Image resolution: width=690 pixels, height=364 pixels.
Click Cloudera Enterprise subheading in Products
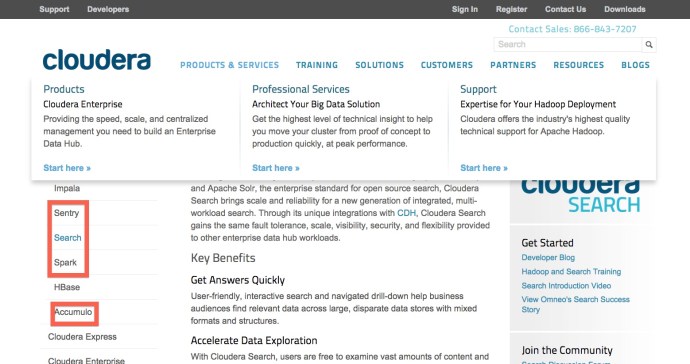click(83, 104)
